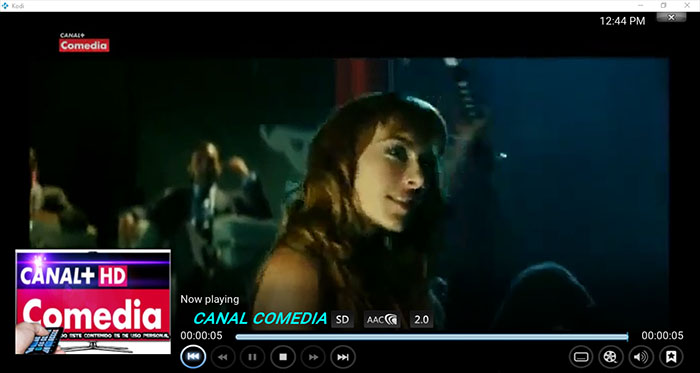Open video settings film reel icon

coord(611,357)
